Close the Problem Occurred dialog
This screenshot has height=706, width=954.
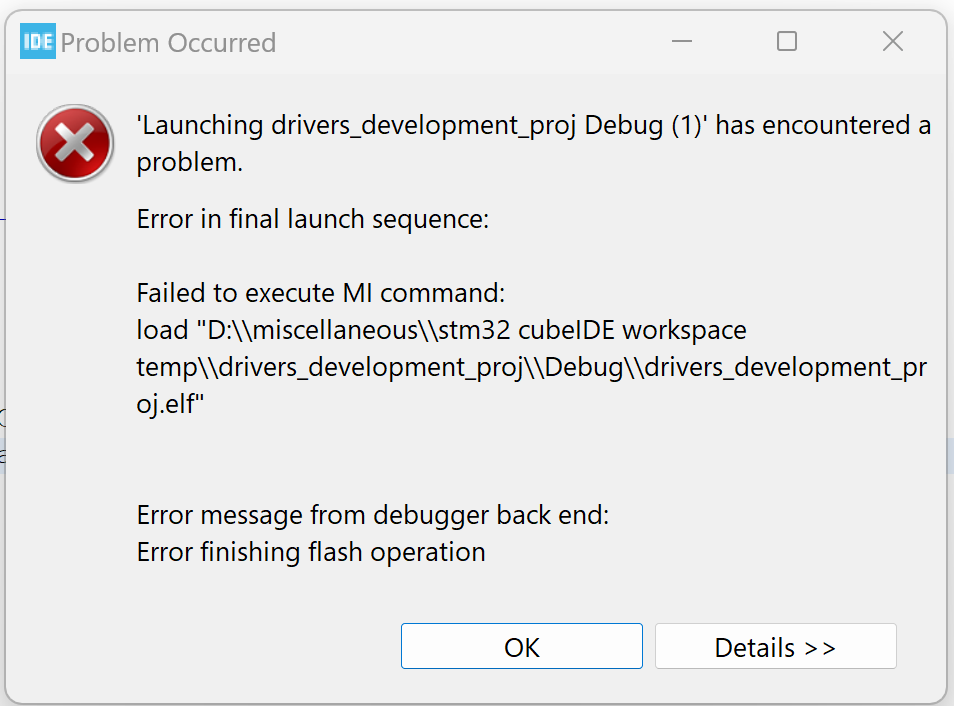tap(892, 42)
